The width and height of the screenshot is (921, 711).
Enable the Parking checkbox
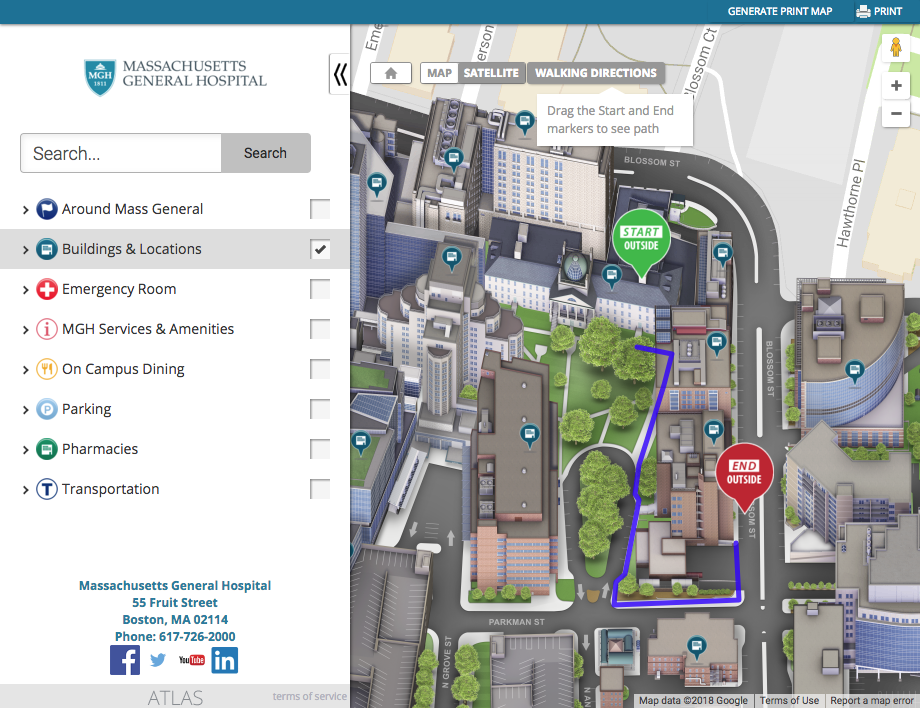320,409
